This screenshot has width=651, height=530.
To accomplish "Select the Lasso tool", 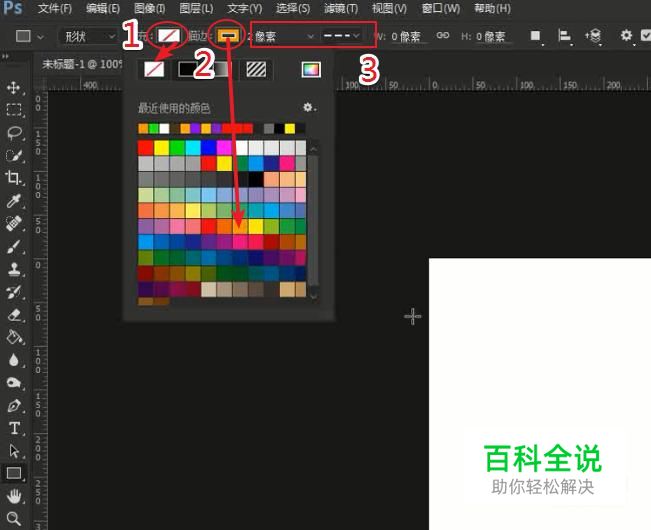I will [15, 132].
